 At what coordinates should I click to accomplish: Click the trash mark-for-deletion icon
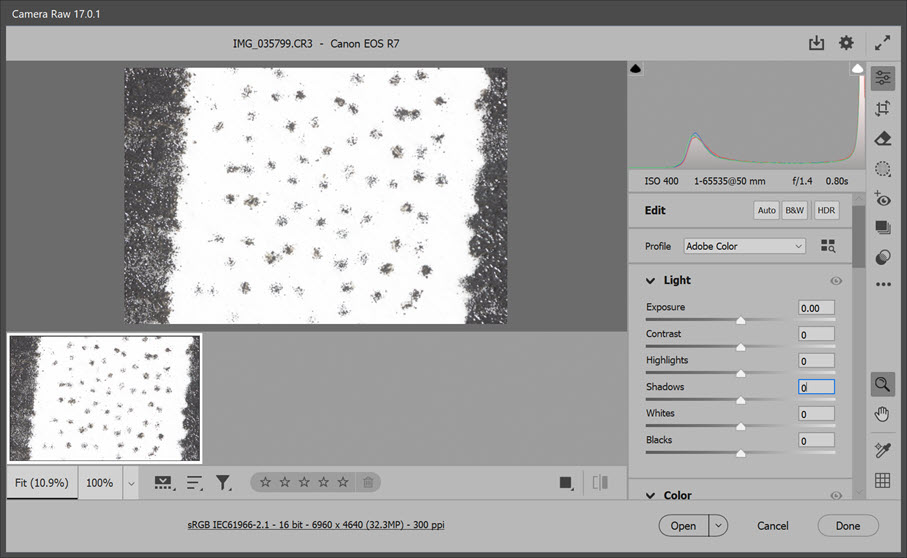click(368, 482)
